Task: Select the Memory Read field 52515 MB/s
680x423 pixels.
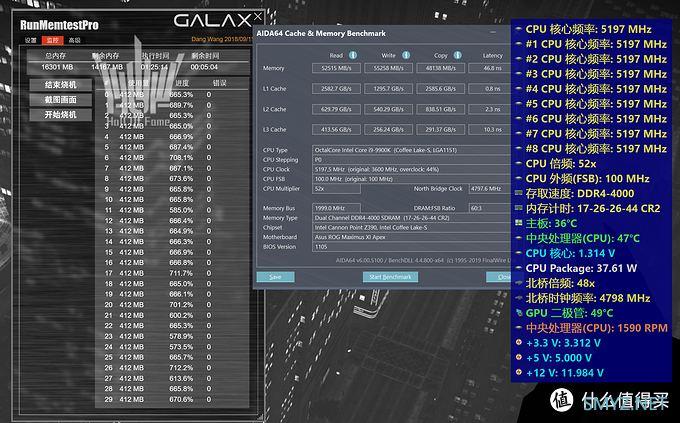Action: coord(336,68)
